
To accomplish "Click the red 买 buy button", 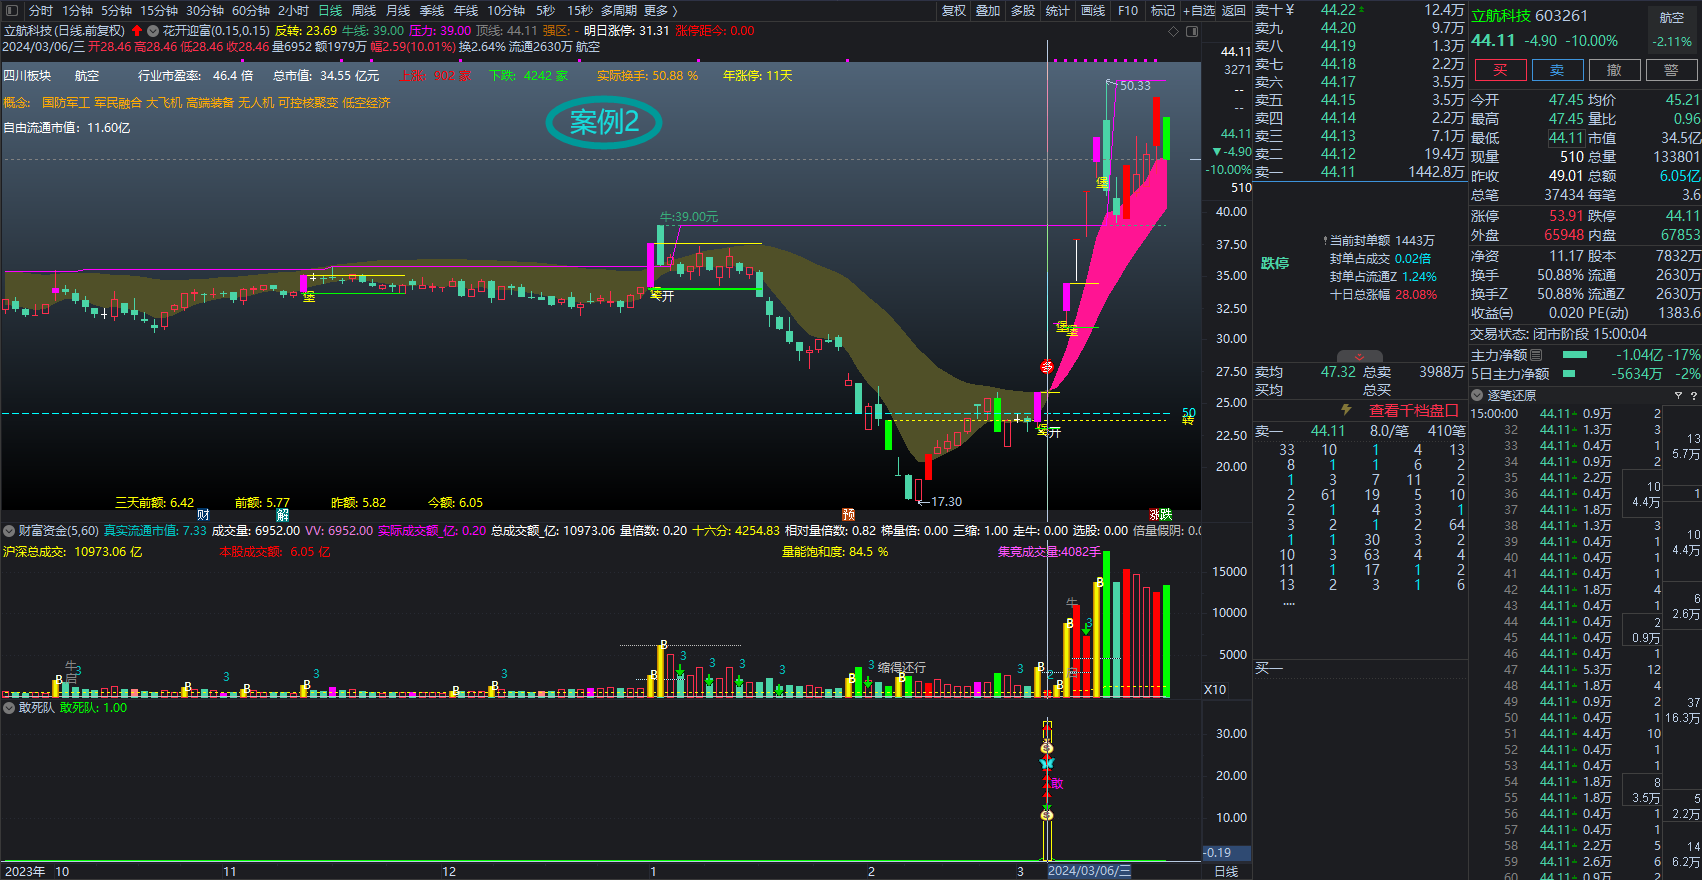I will point(1500,70).
